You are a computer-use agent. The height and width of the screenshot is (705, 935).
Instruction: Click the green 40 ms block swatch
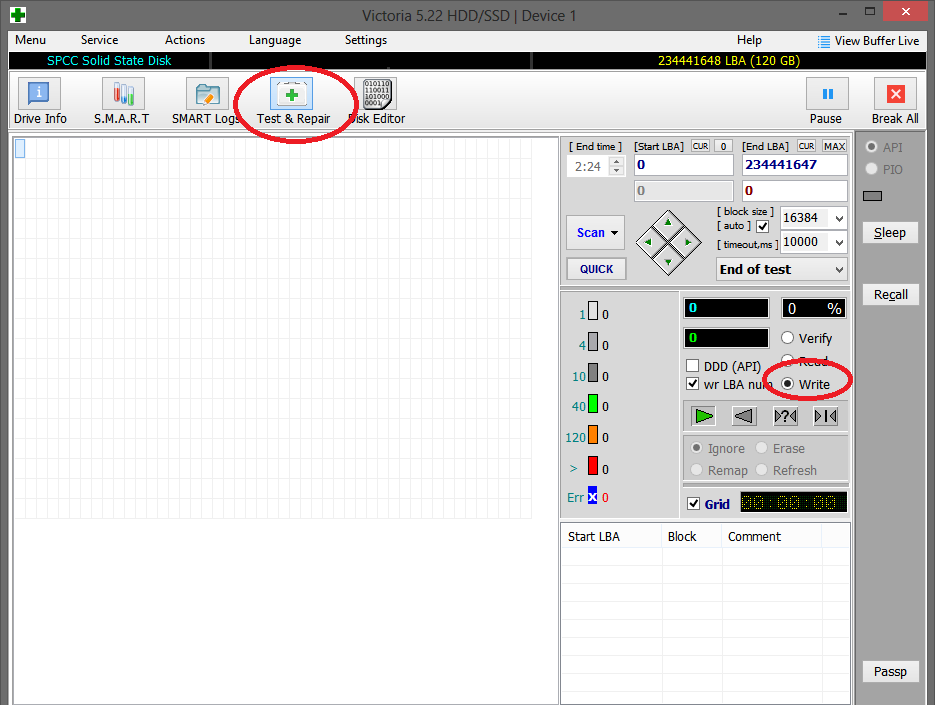point(593,404)
